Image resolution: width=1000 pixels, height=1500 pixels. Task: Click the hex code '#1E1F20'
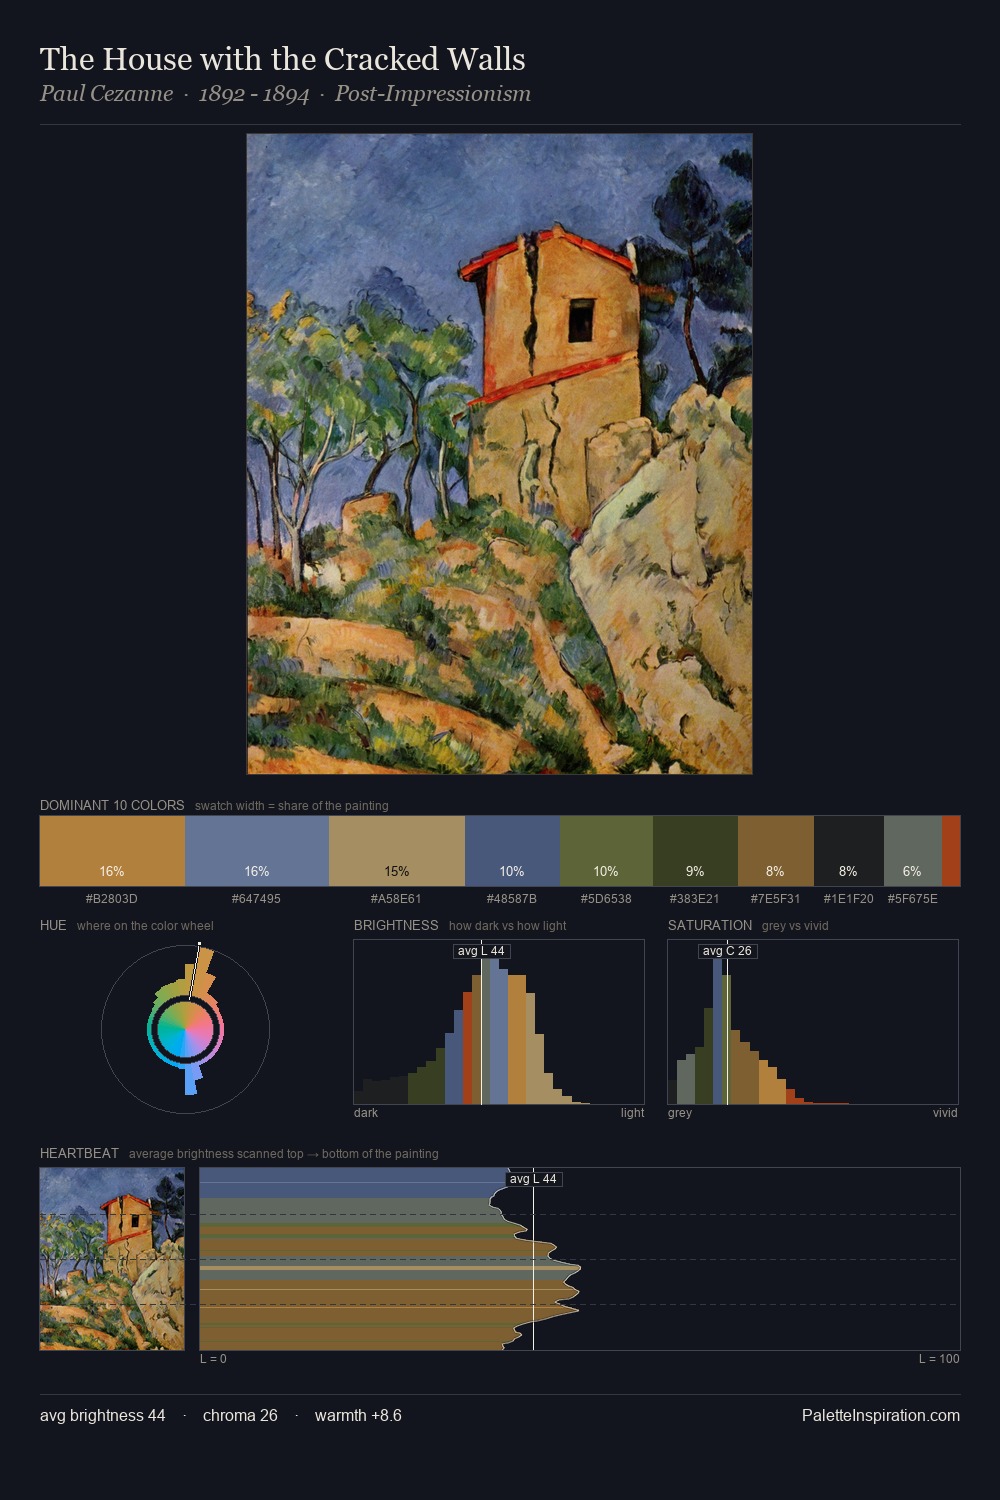click(x=849, y=899)
